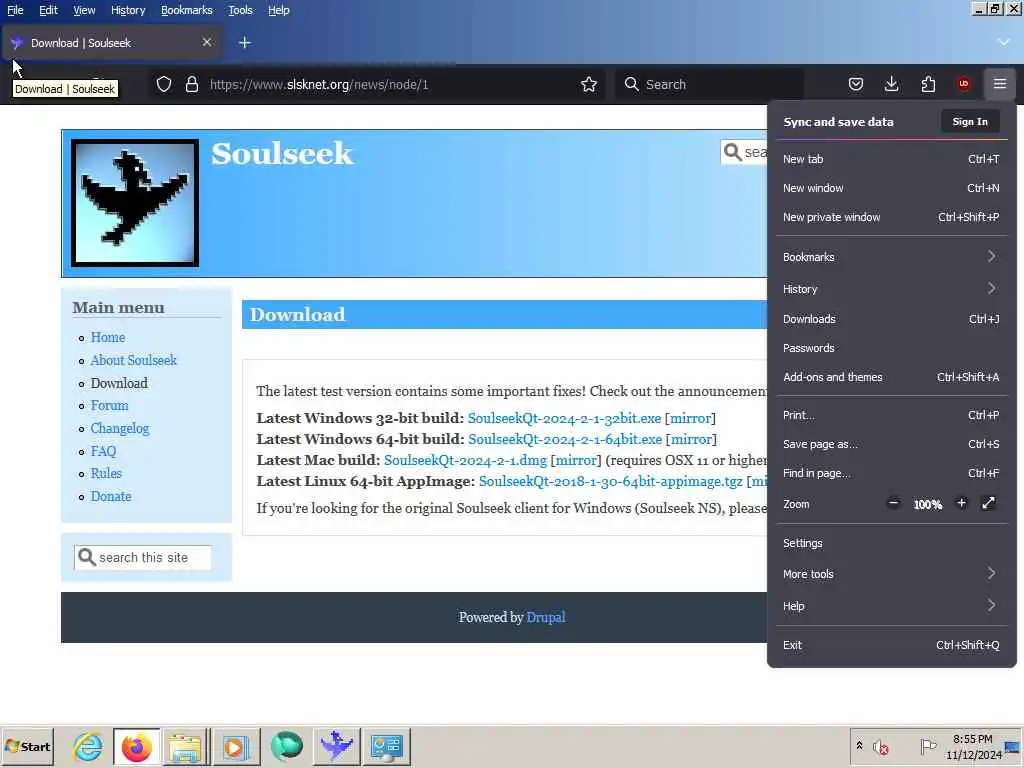Click the padlock site security icon
The width and height of the screenshot is (1024, 768).
coord(191,84)
